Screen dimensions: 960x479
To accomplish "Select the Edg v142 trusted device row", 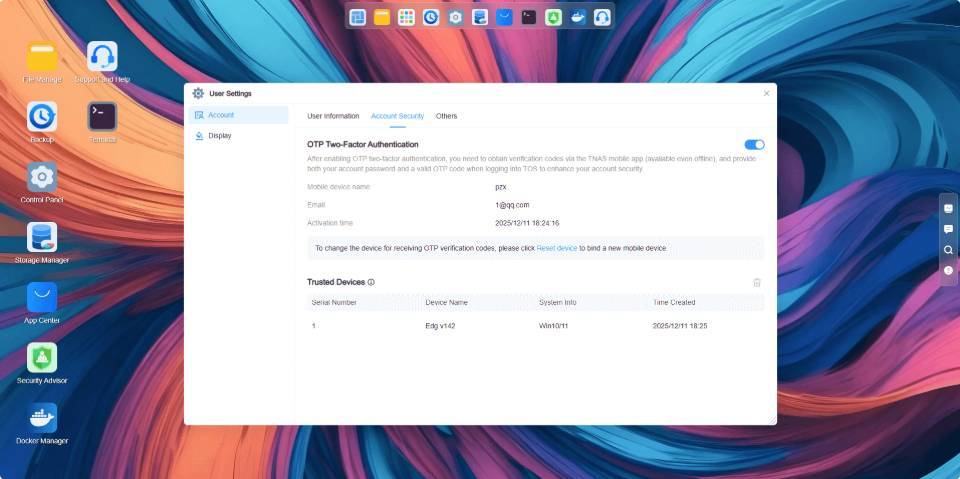I will pos(536,326).
